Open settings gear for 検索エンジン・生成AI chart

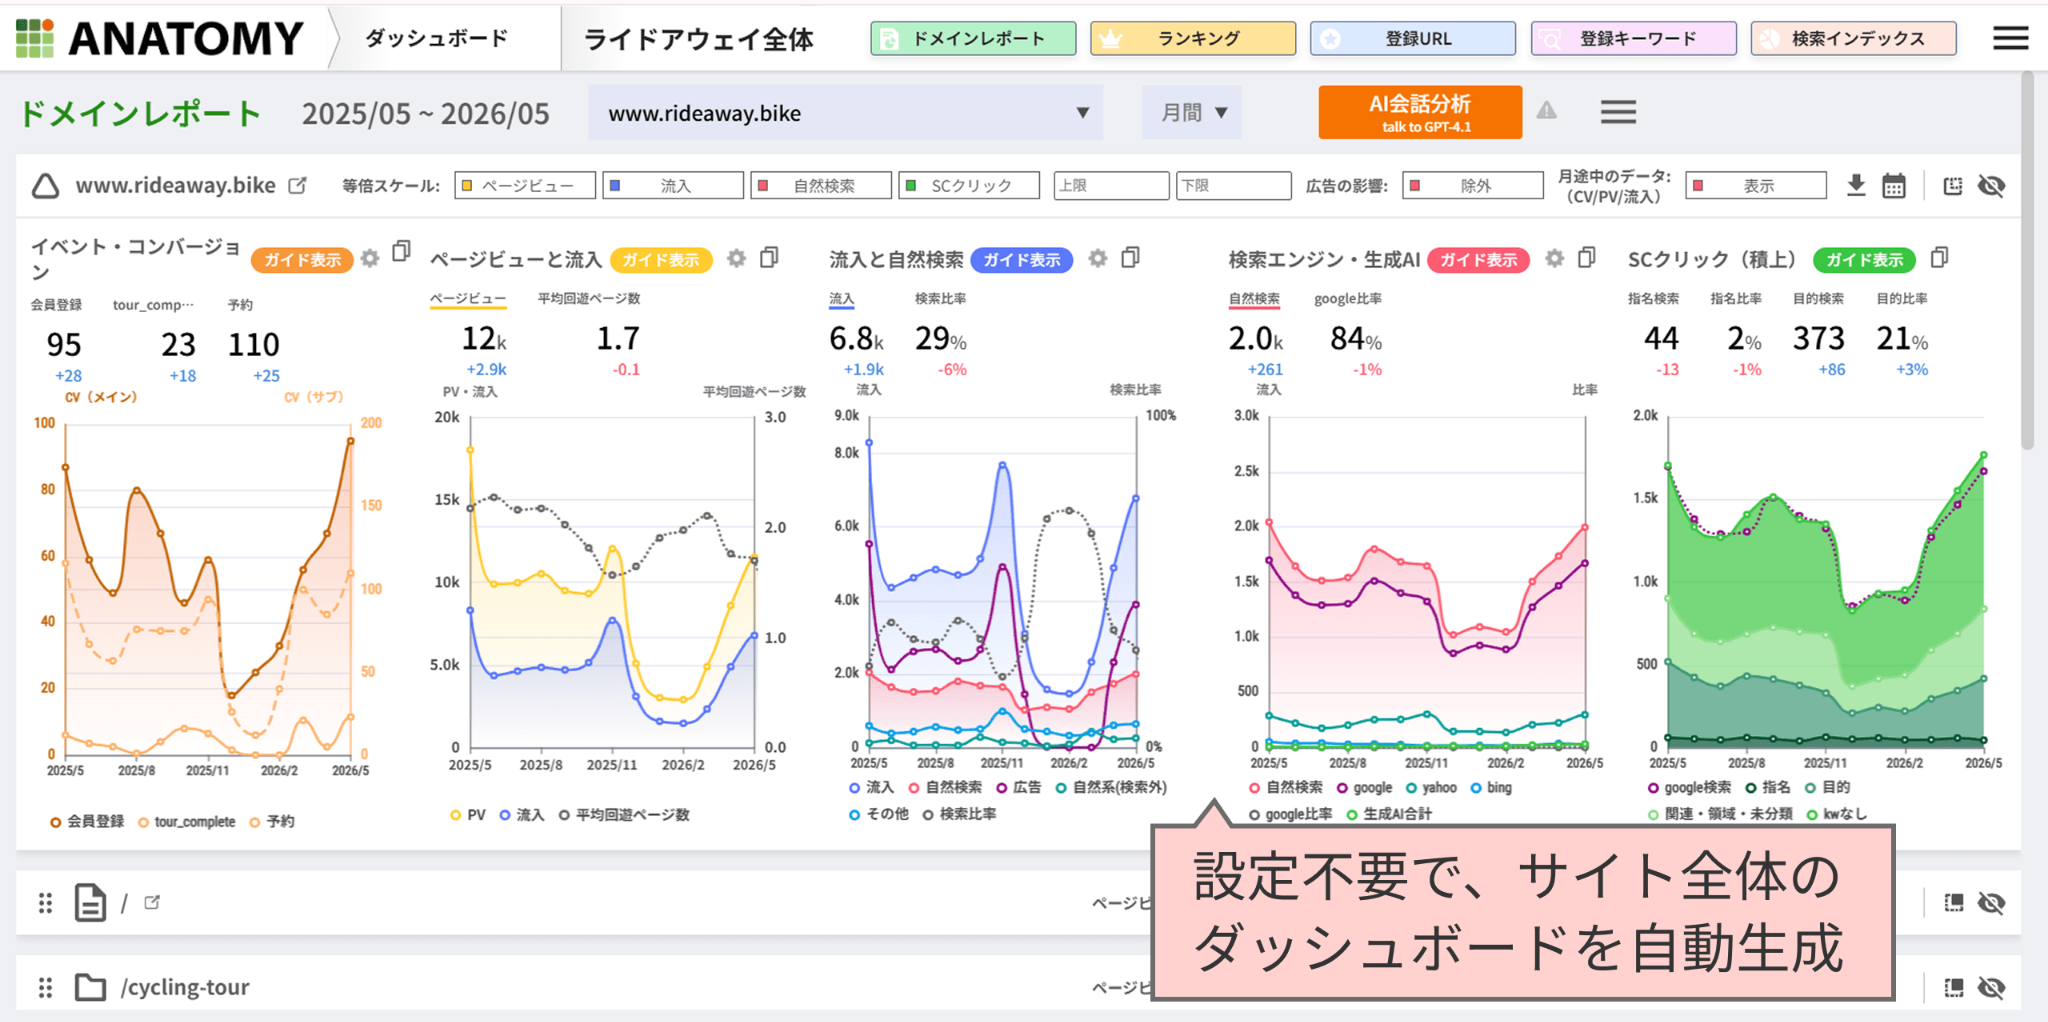1554,258
